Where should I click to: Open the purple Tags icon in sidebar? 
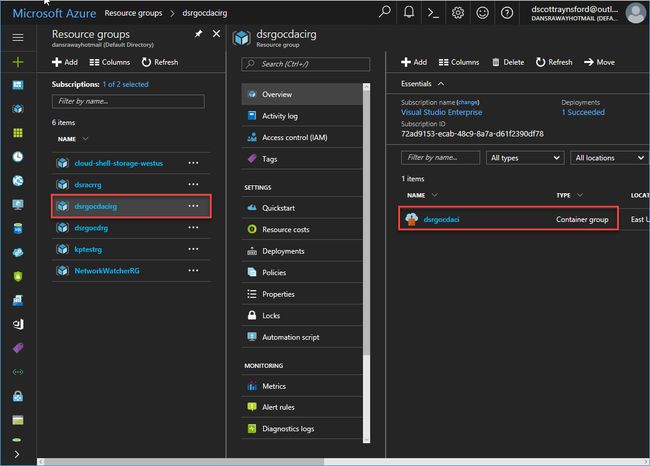(x=18, y=348)
